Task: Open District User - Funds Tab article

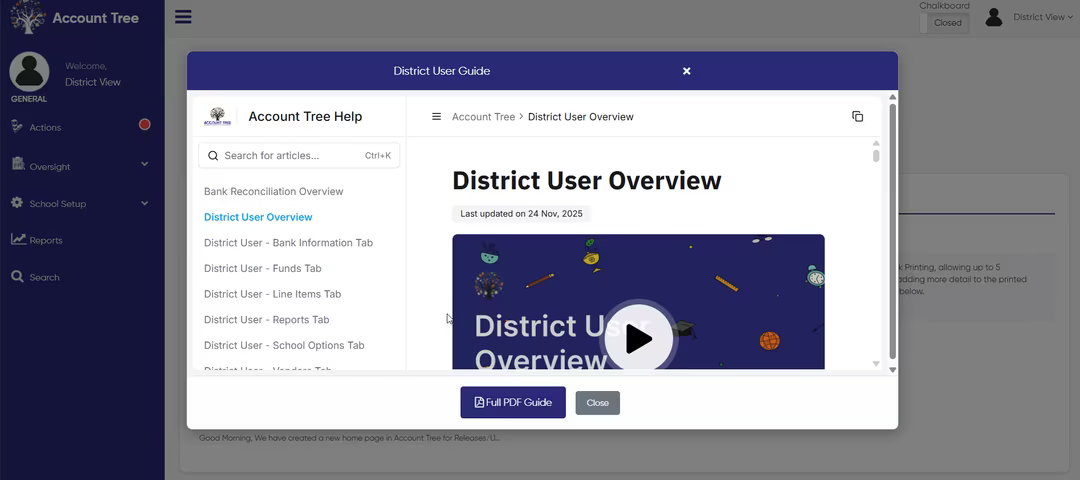Action: pos(262,268)
